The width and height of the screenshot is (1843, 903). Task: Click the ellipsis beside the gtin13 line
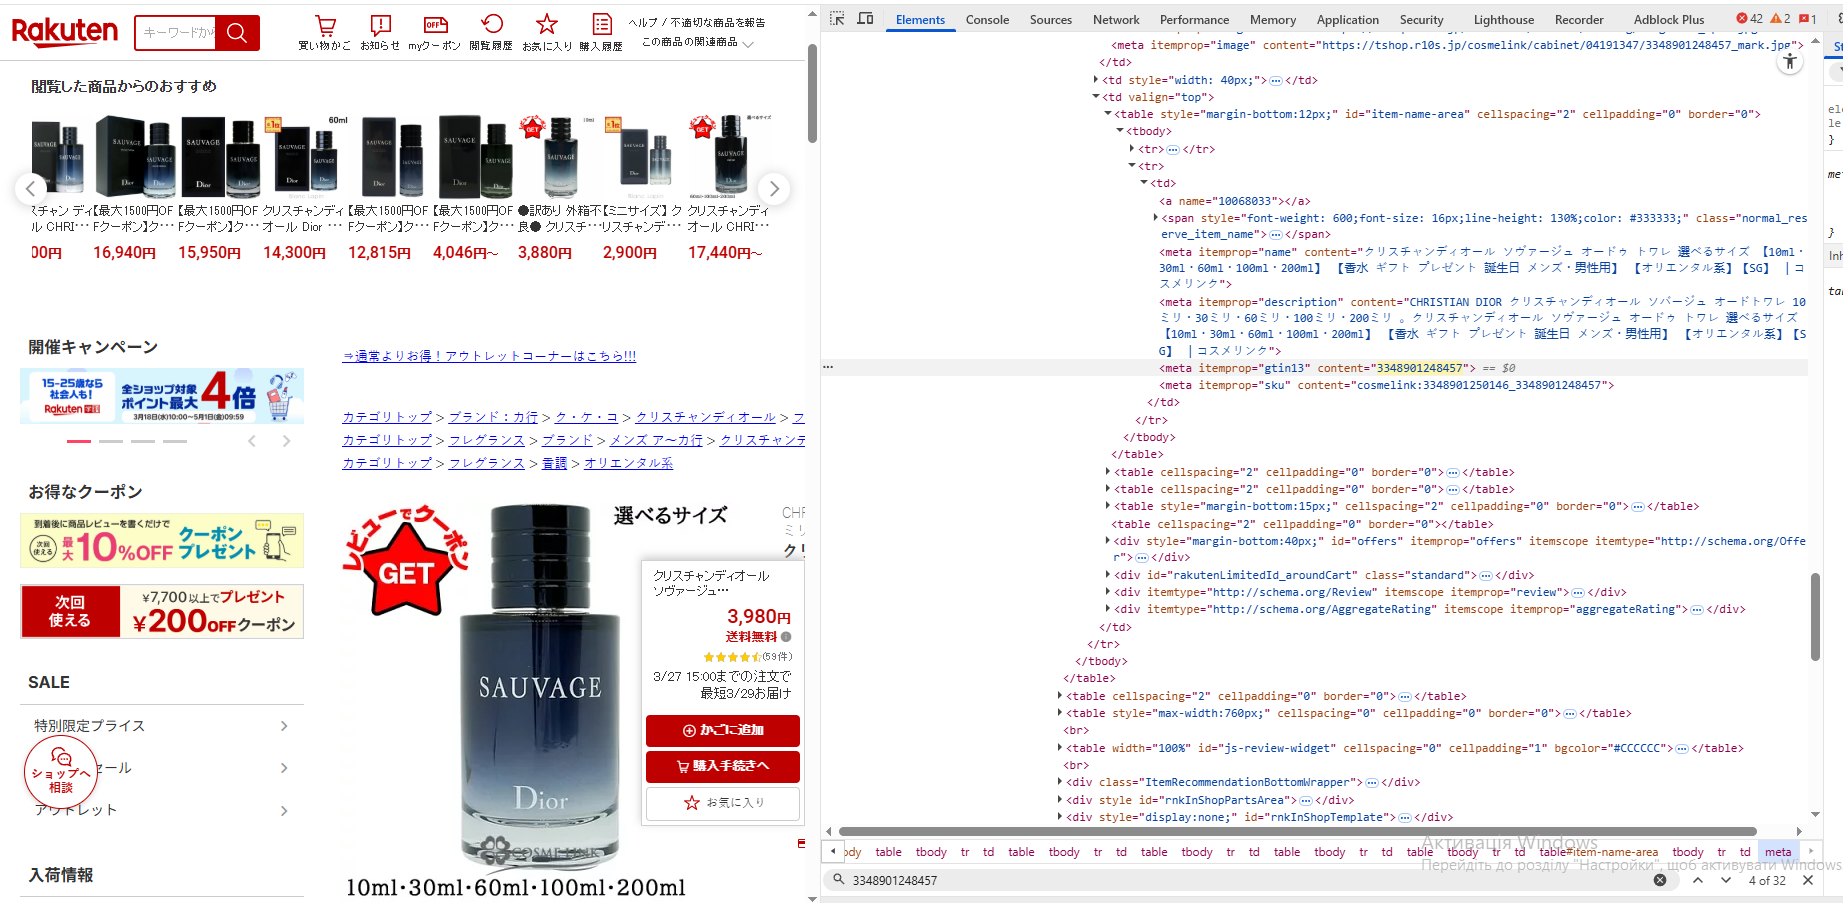[828, 368]
